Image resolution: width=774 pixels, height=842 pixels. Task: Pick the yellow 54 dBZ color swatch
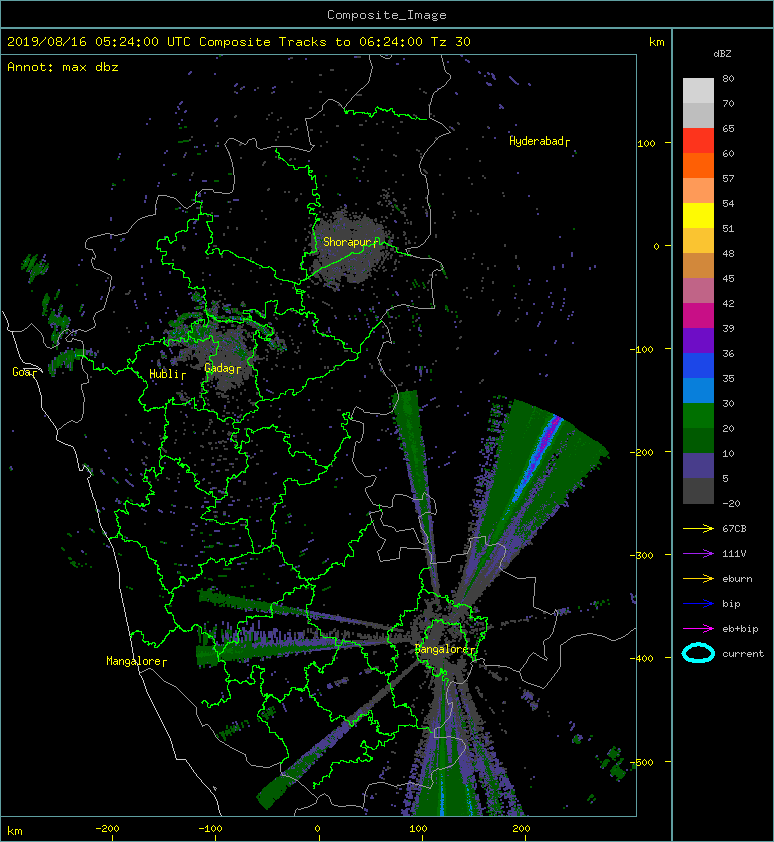pyautogui.click(x=698, y=216)
